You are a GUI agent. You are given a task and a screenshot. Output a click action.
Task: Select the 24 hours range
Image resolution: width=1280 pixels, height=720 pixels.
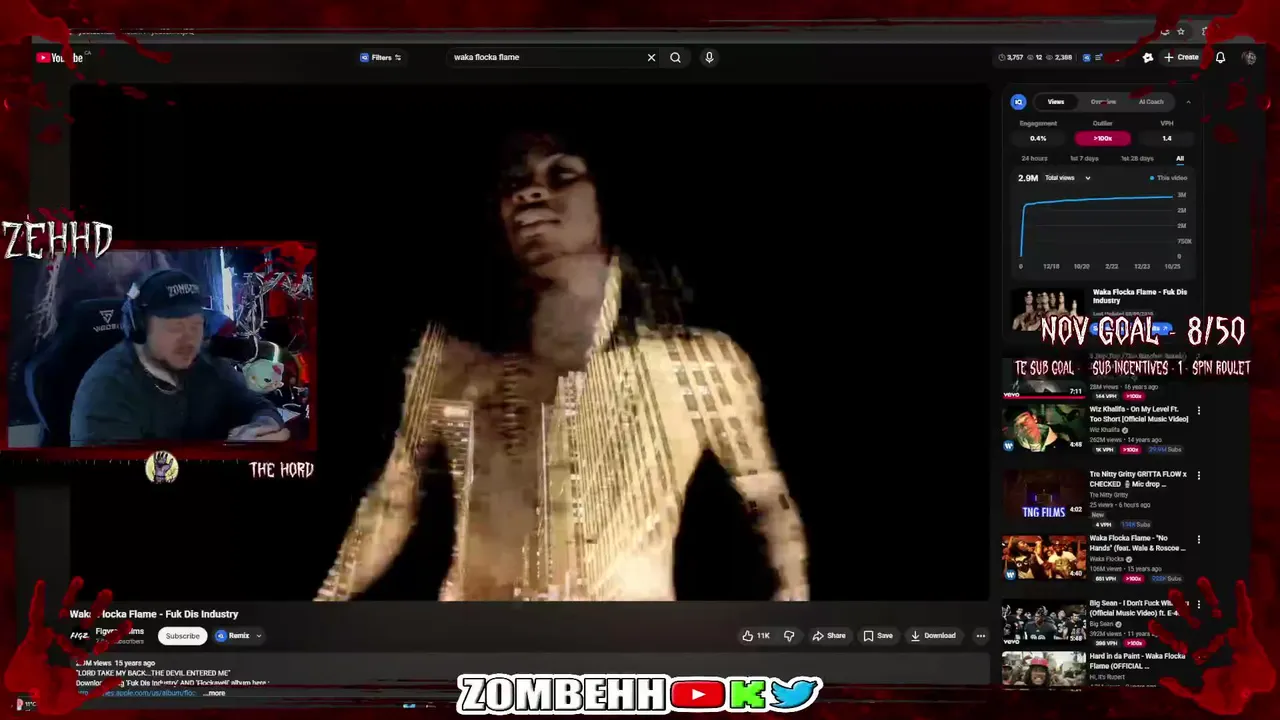pyautogui.click(x=1034, y=158)
